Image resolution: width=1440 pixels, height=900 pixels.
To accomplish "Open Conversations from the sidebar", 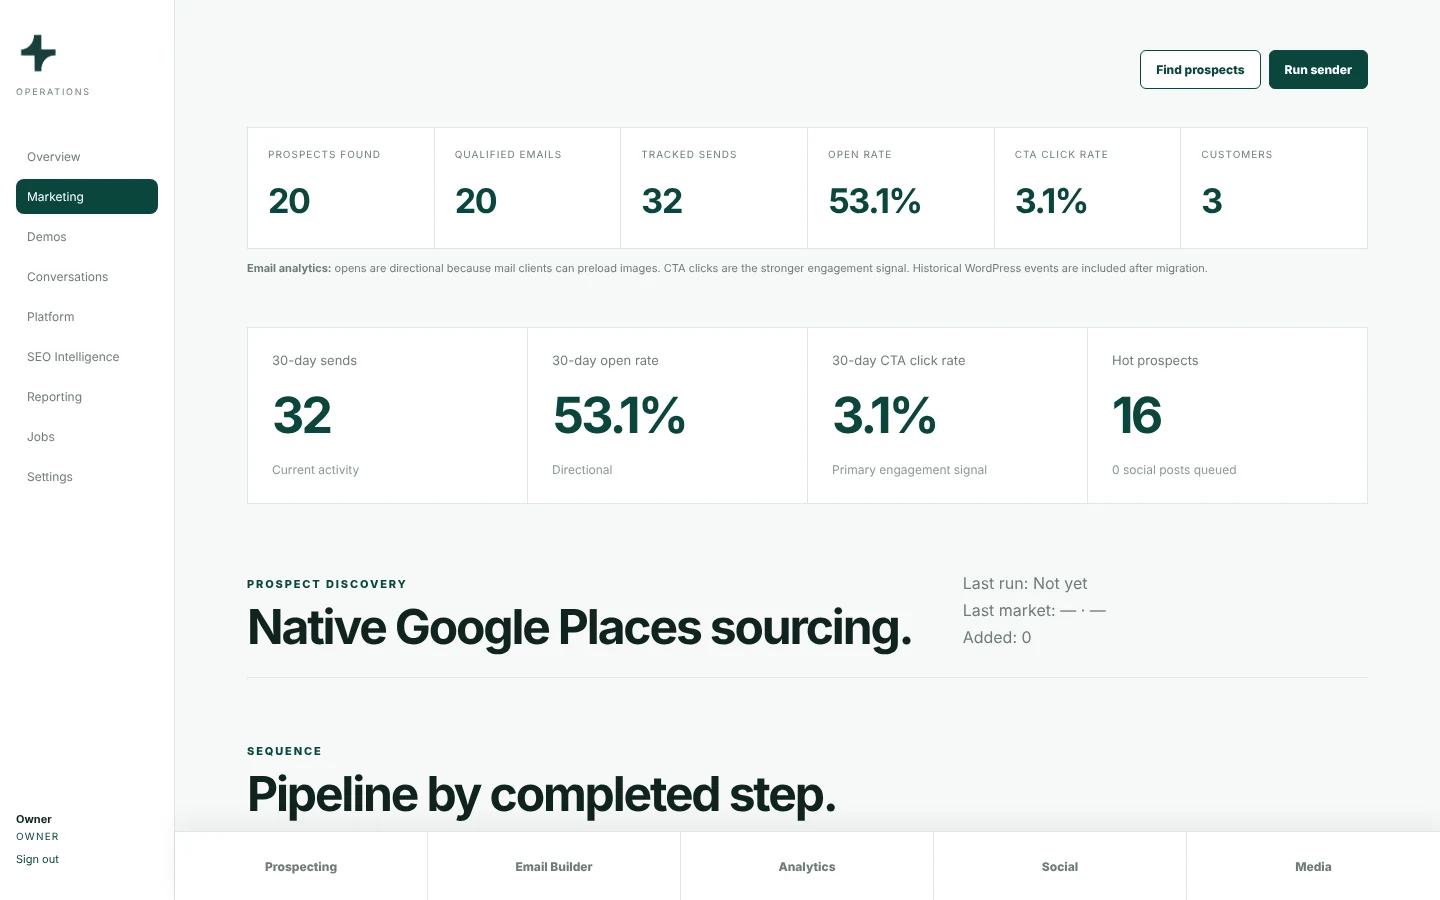I will tap(87, 277).
